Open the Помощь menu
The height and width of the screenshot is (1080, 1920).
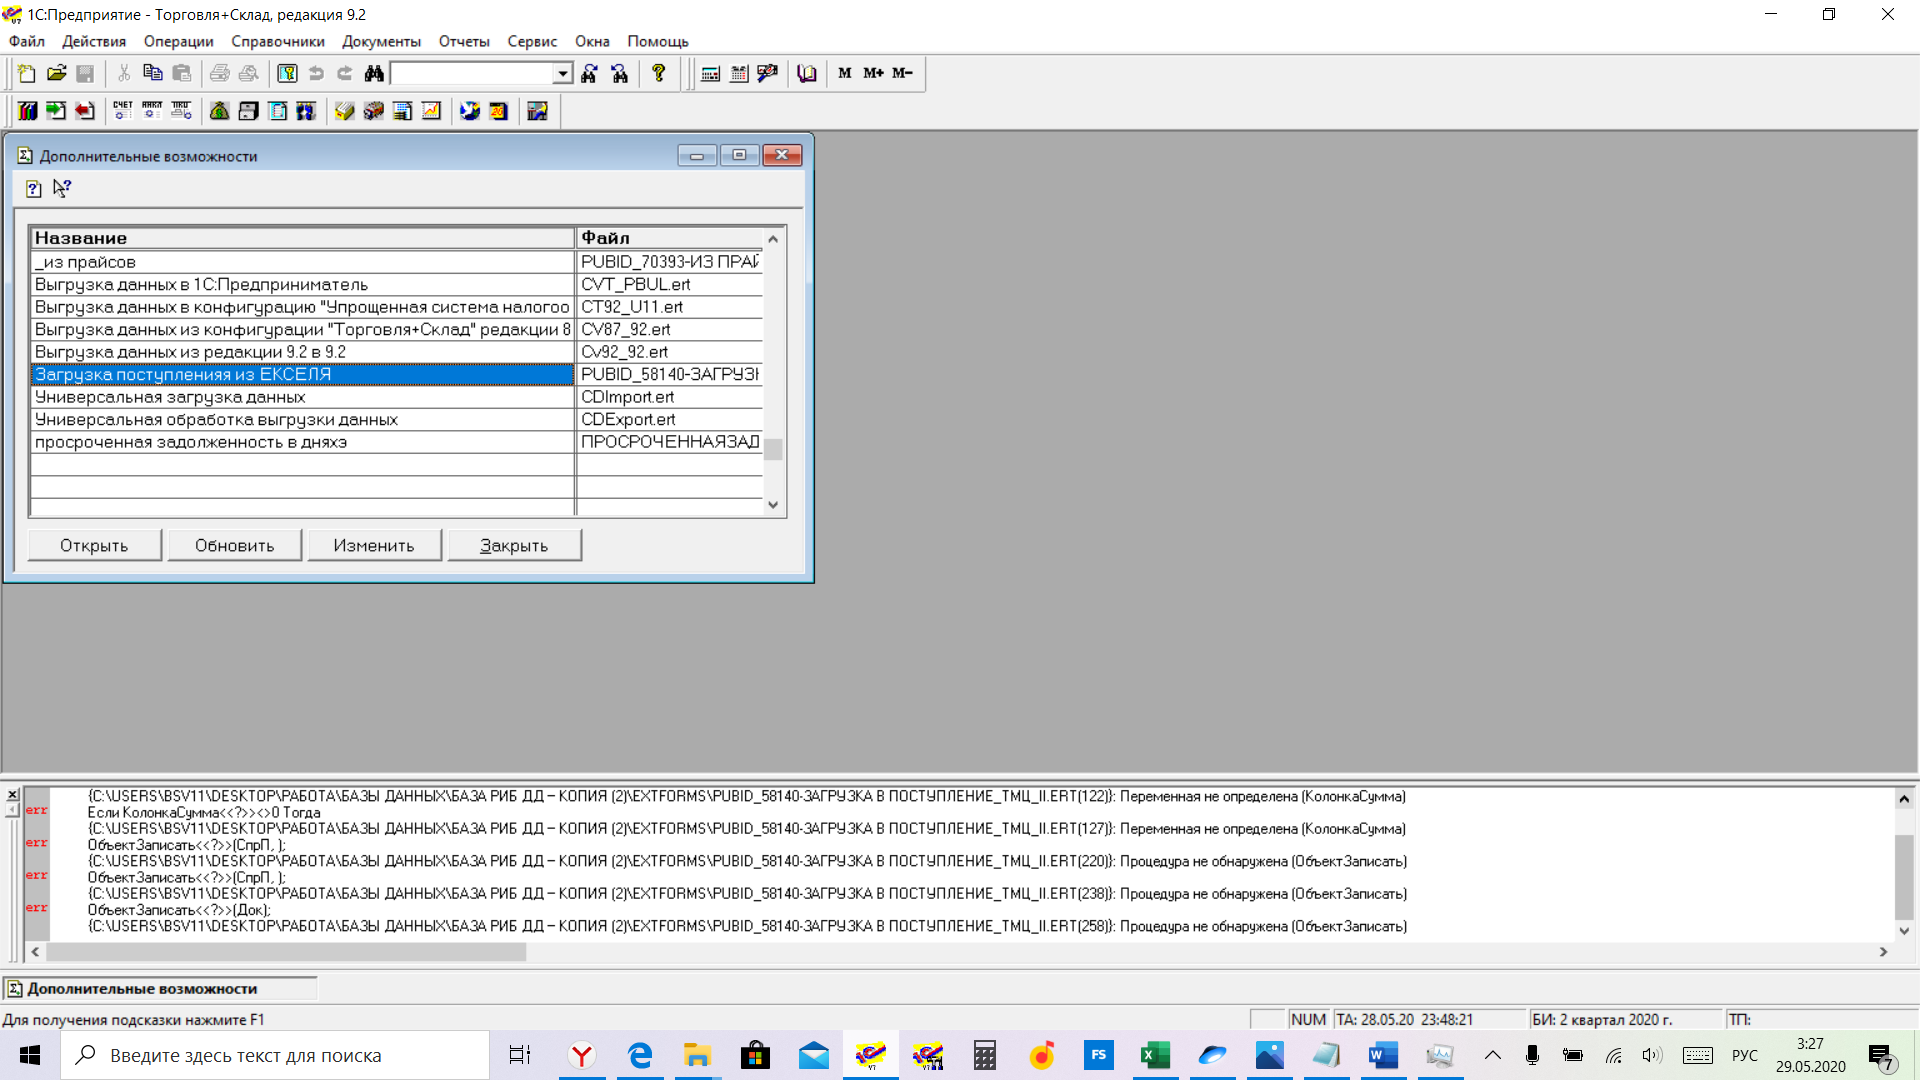tap(658, 41)
